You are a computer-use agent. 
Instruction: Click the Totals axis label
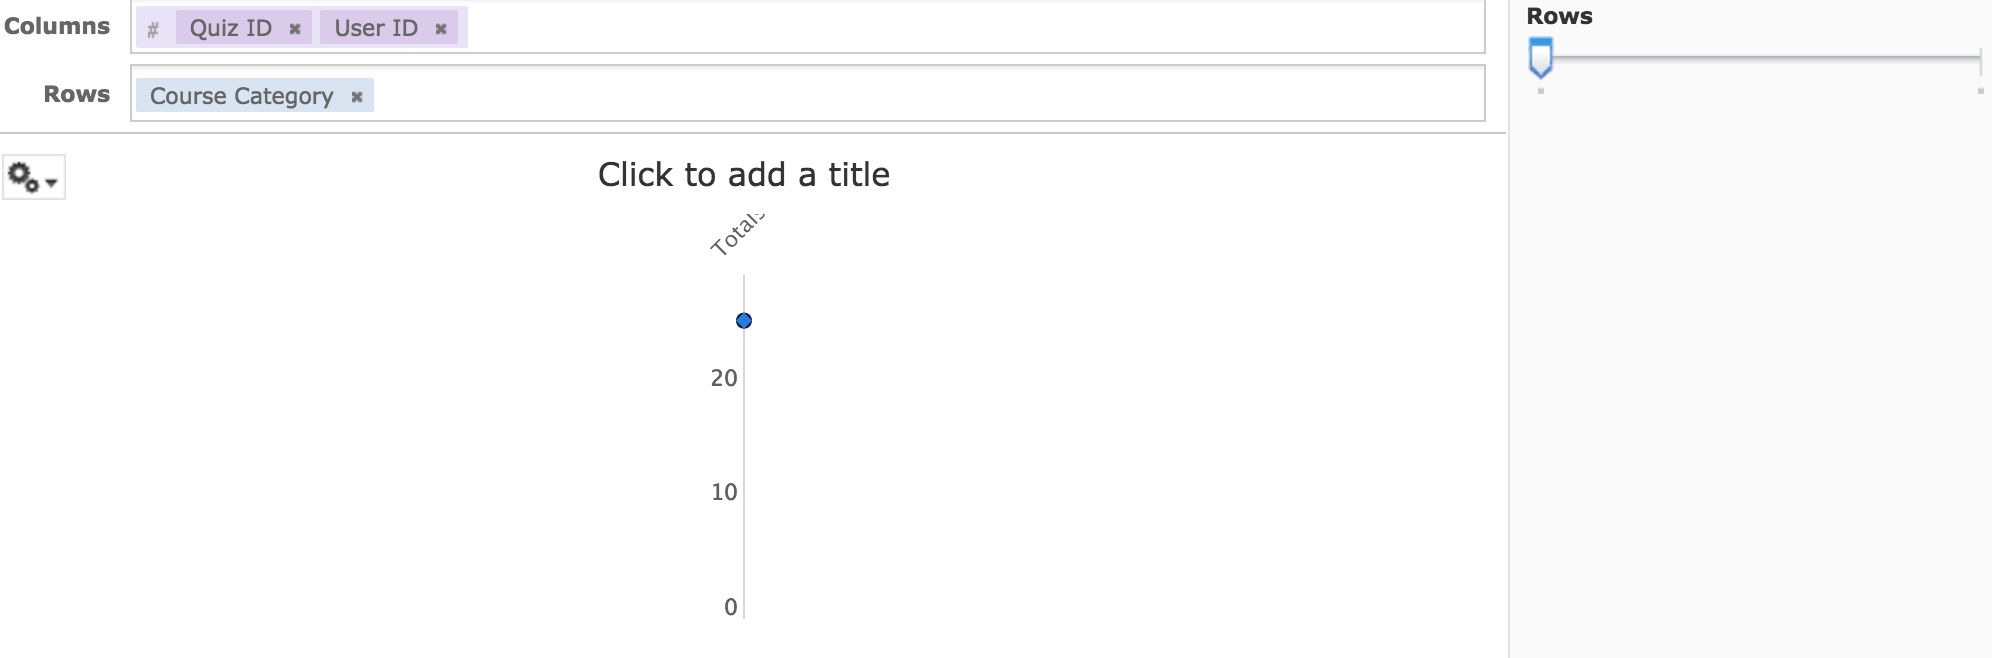(736, 236)
